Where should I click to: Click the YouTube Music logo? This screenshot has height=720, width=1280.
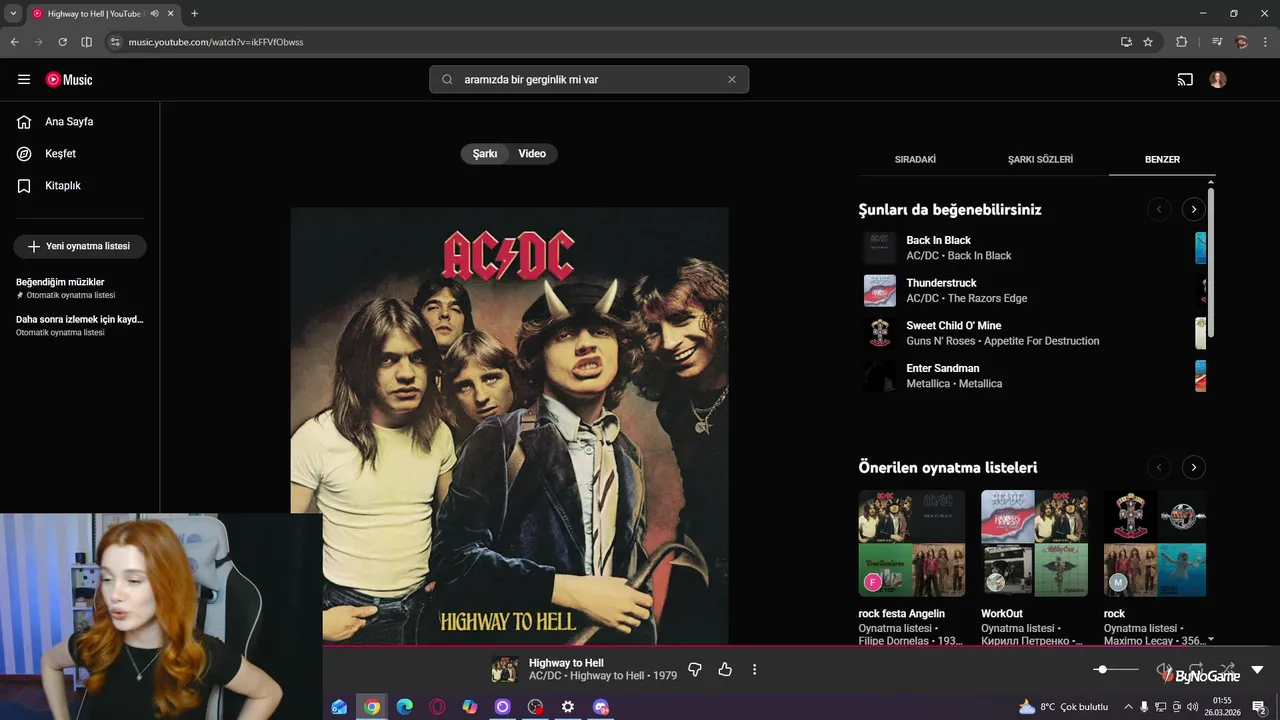point(69,79)
